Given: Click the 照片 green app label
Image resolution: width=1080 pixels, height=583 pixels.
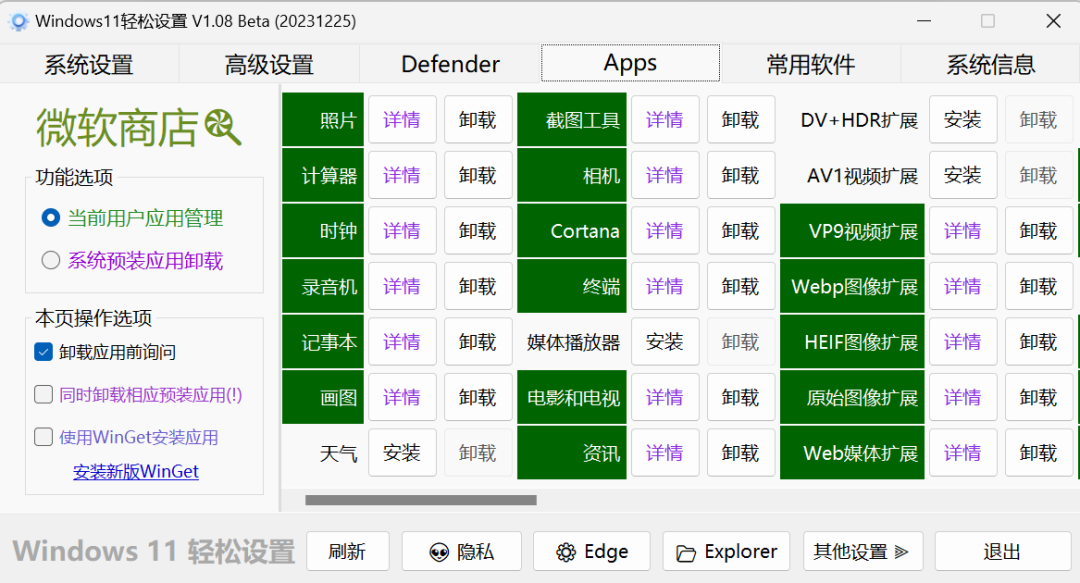Looking at the screenshot, I should coord(323,119).
